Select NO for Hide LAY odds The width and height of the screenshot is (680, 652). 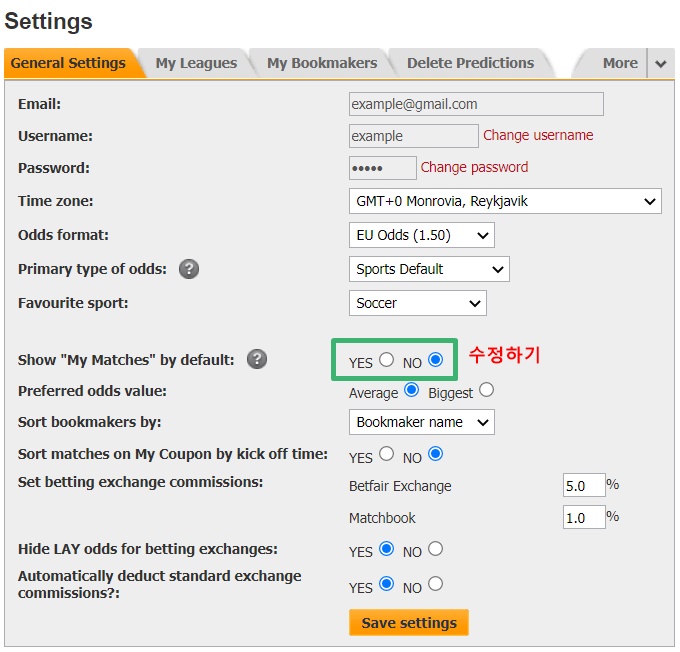point(435,549)
